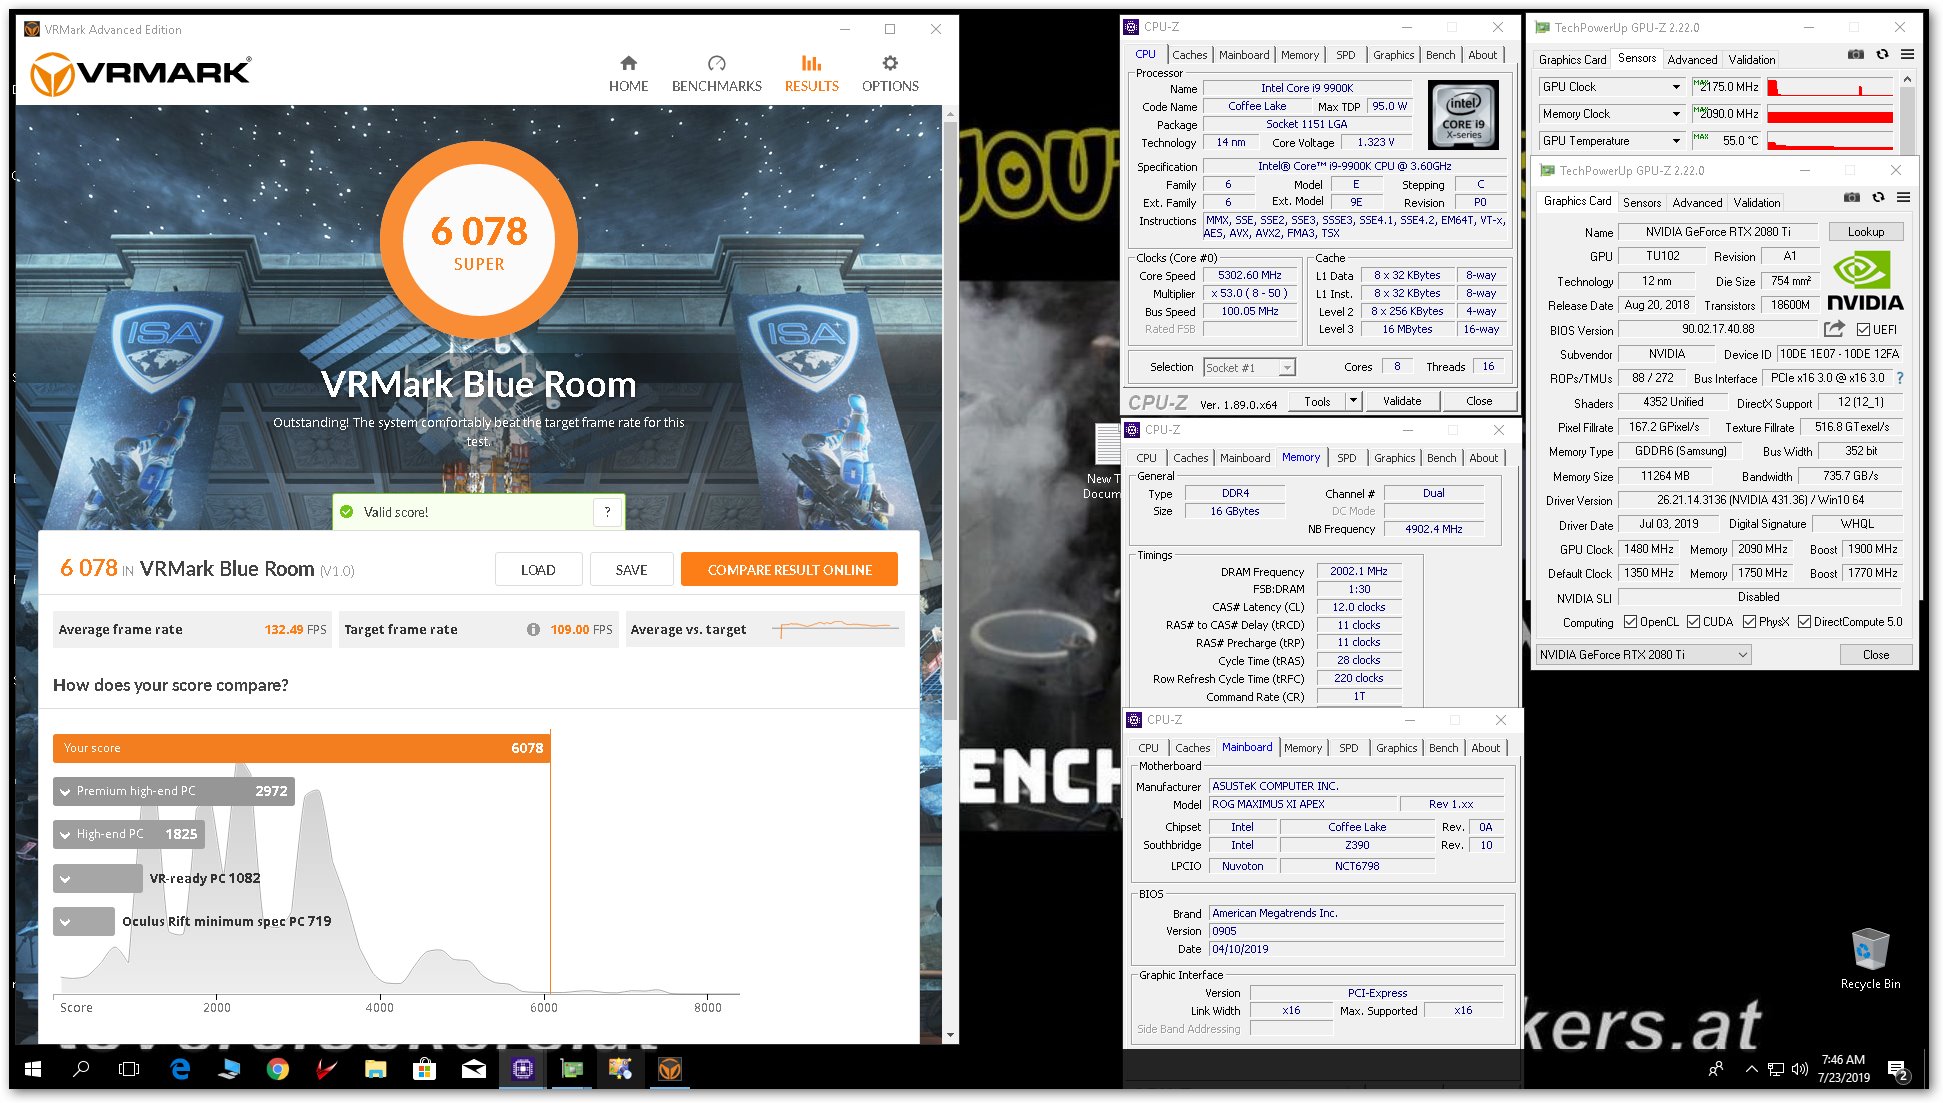The height and width of the screenshot is (1103, 1943).
Task: Open the NVIDIA GeForce RTX 2080 Ti dropdown
Action: [x=1644, y=655]
